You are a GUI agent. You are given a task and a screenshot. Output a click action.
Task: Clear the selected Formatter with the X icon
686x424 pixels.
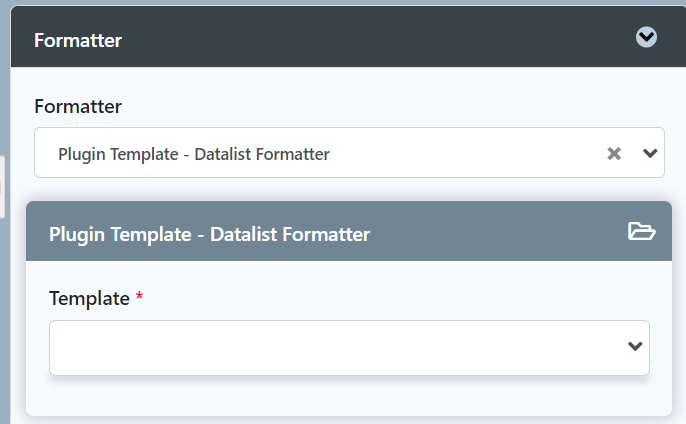click(x=614, y=153)
